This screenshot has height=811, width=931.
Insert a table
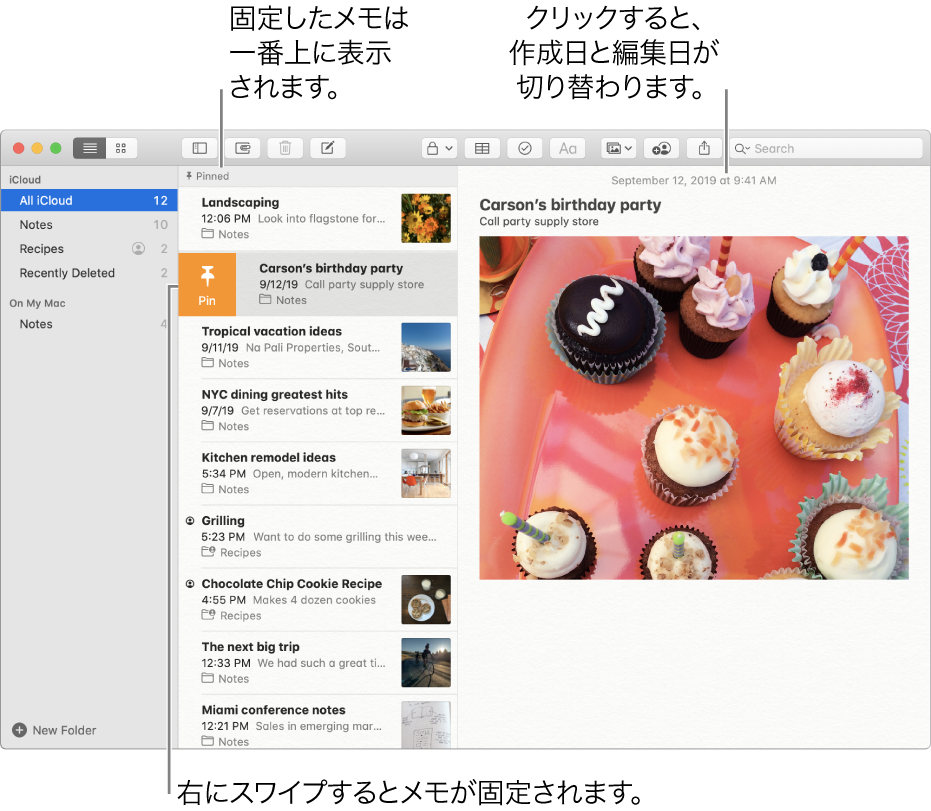[482, 148]
